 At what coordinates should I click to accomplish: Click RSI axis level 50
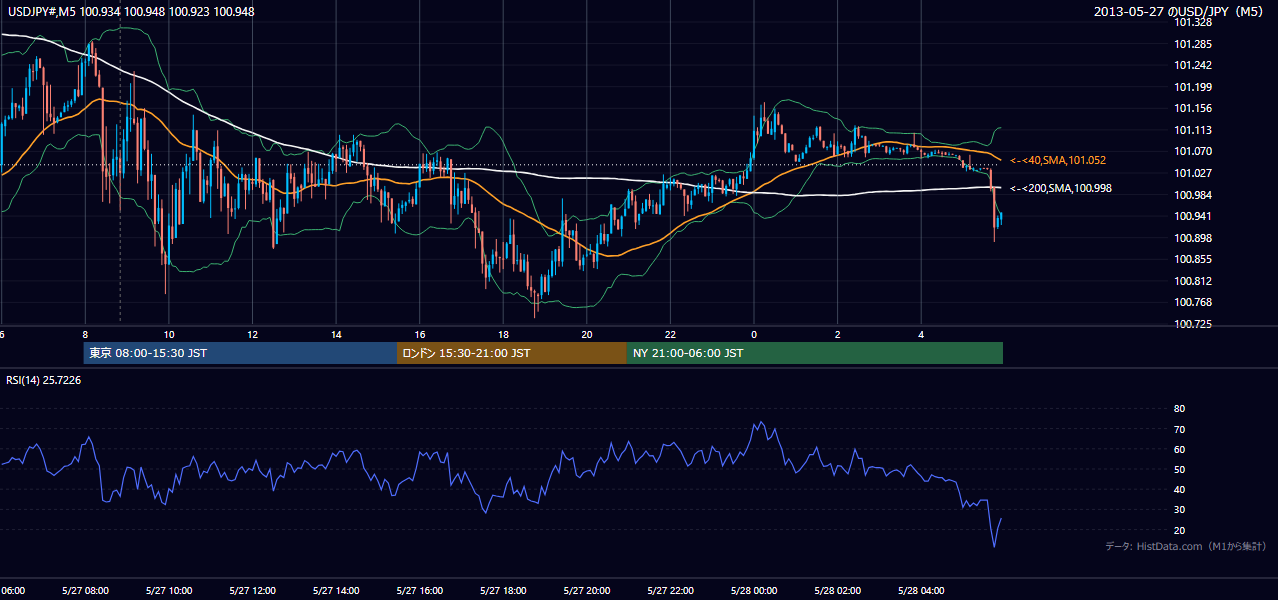(1179, 469)
